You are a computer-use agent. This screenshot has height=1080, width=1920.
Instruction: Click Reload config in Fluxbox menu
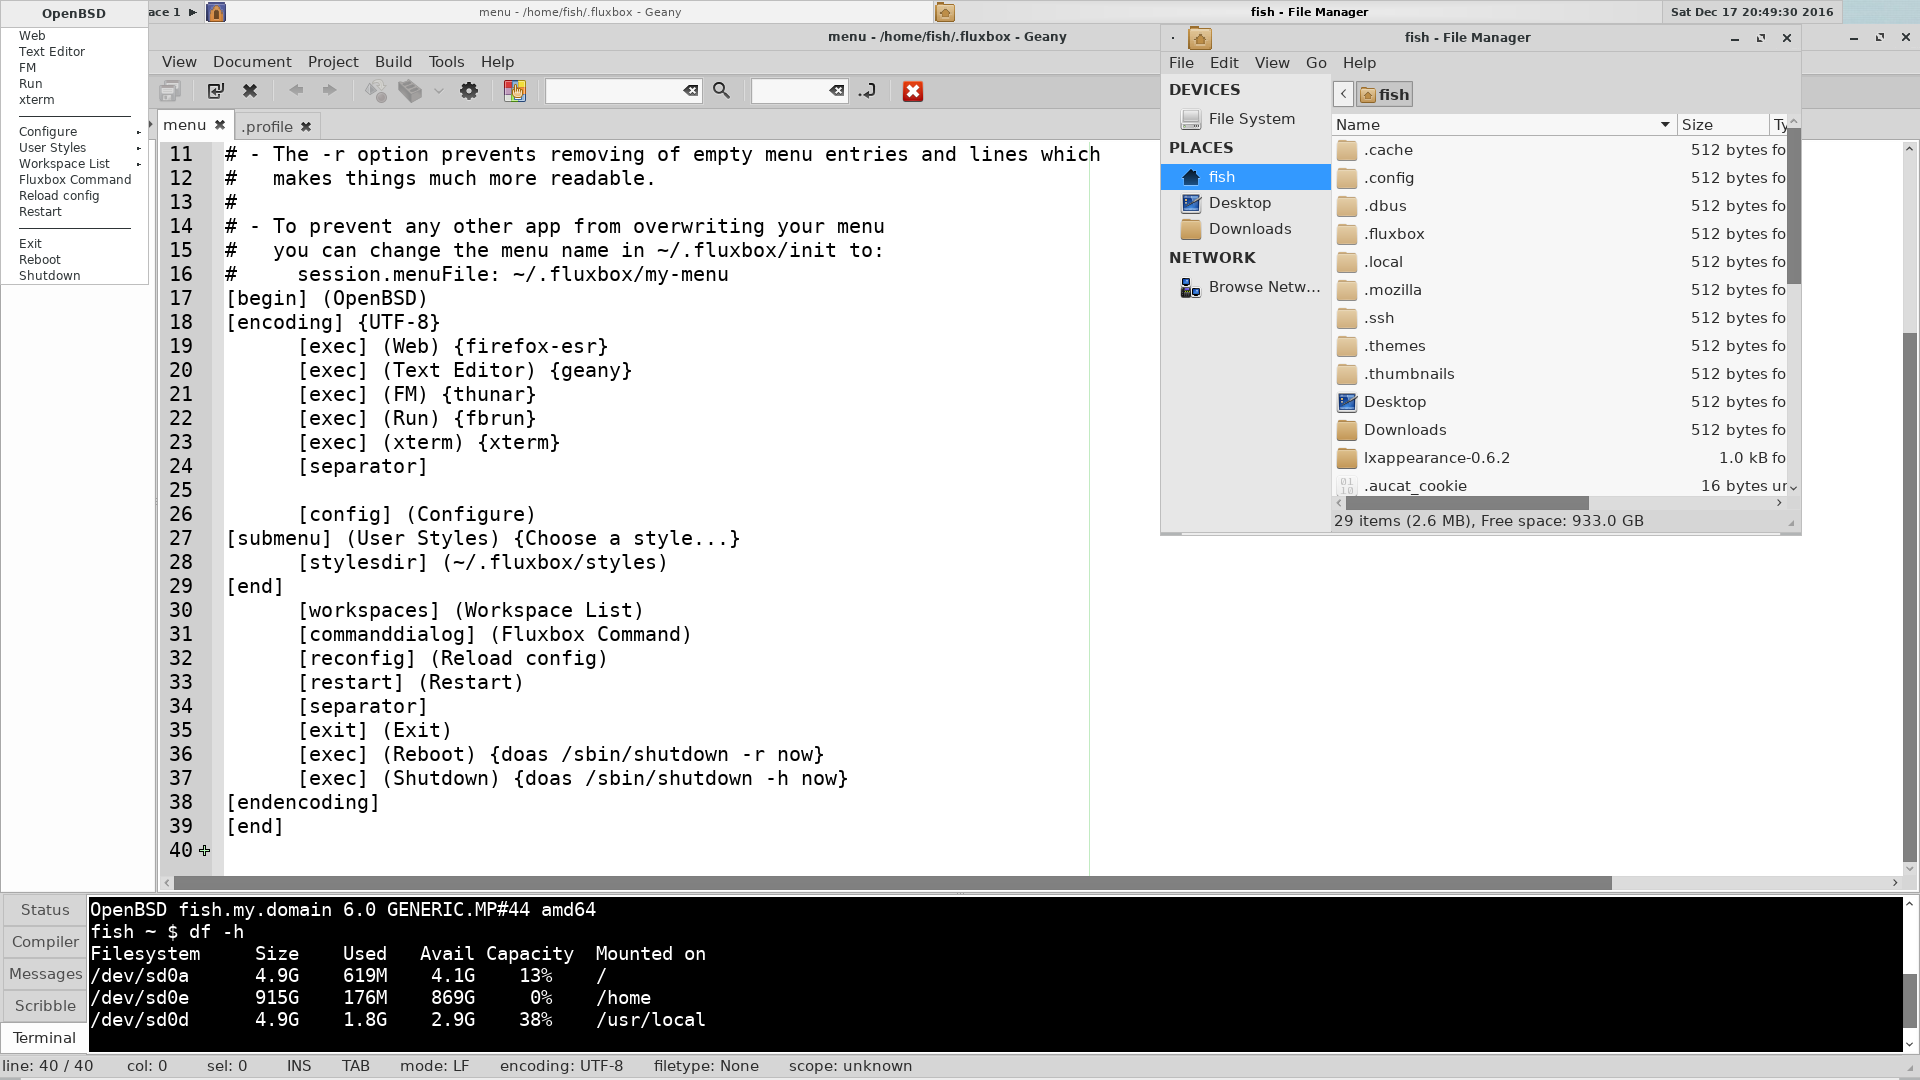tap(59, 196)
